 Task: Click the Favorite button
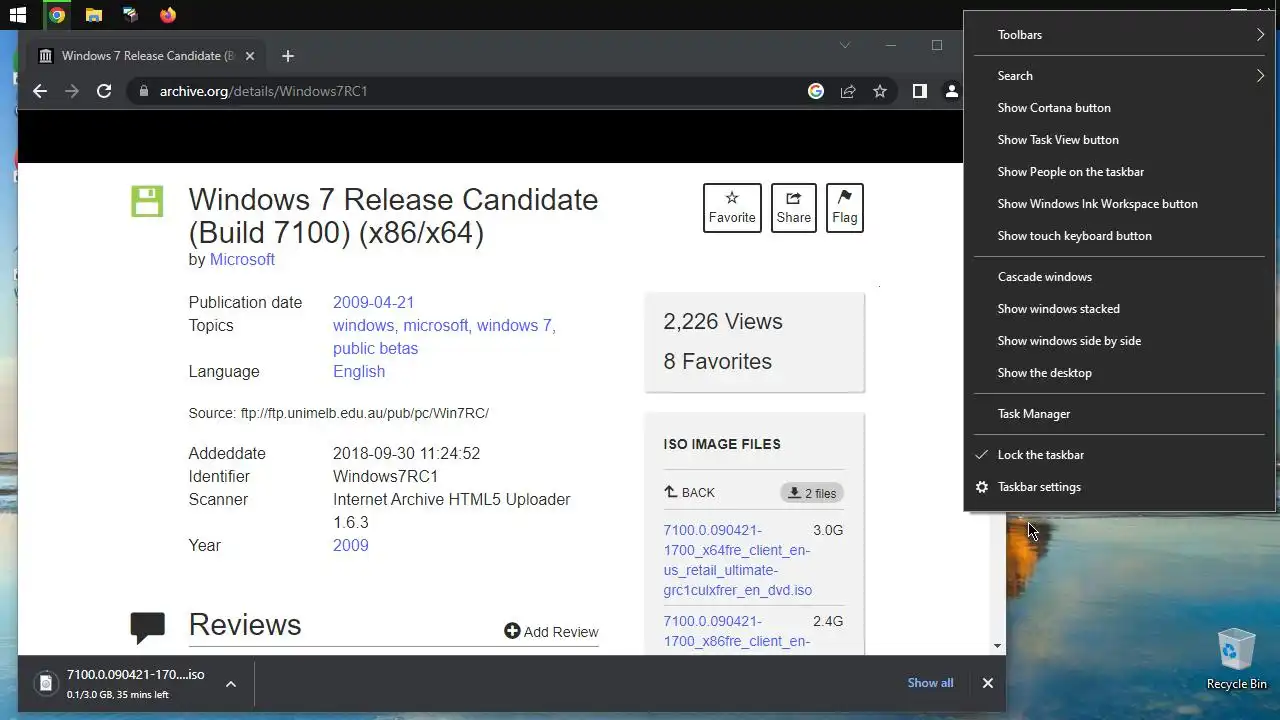732,207
